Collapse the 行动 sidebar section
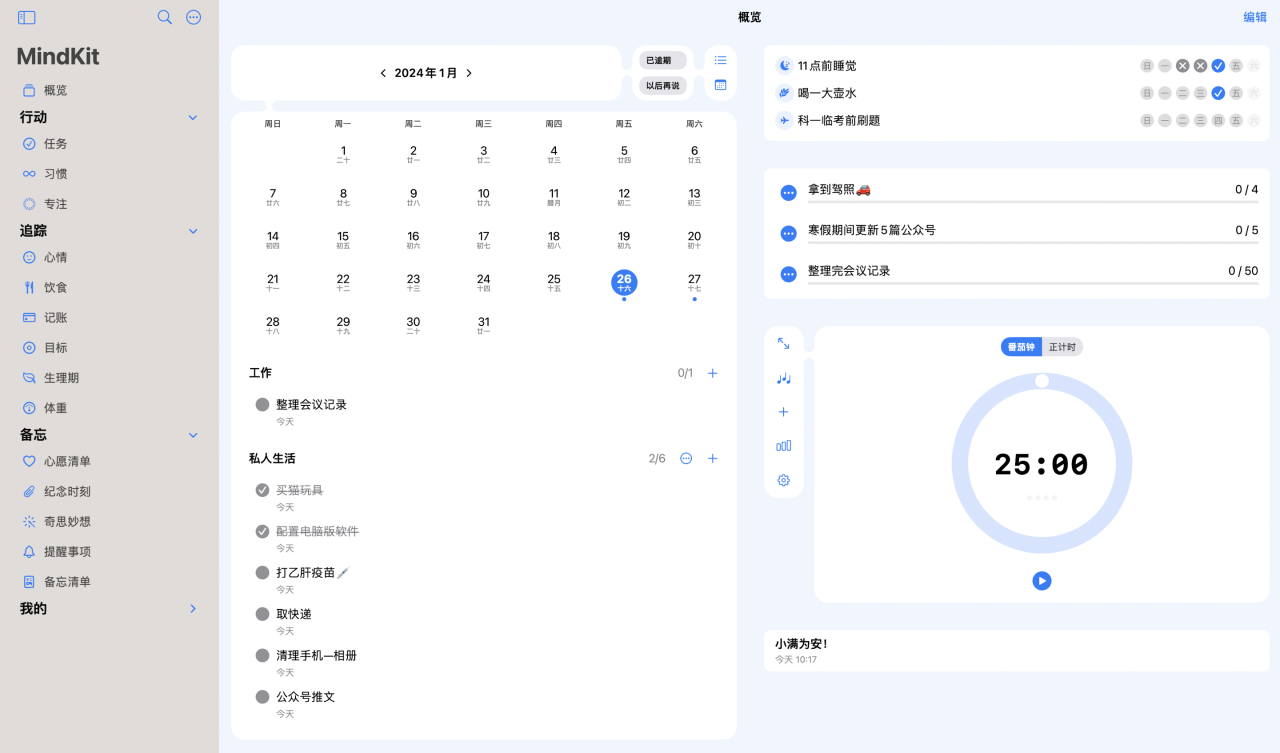 (x=193, y=118)
